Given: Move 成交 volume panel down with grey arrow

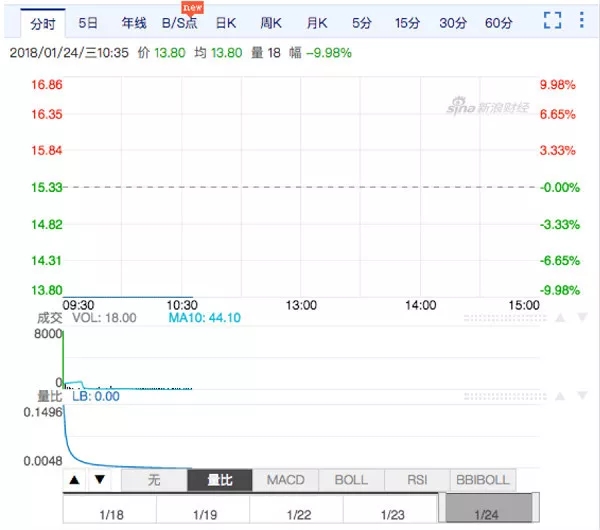Looking at the screenshot, I should [x=581, y=318].
